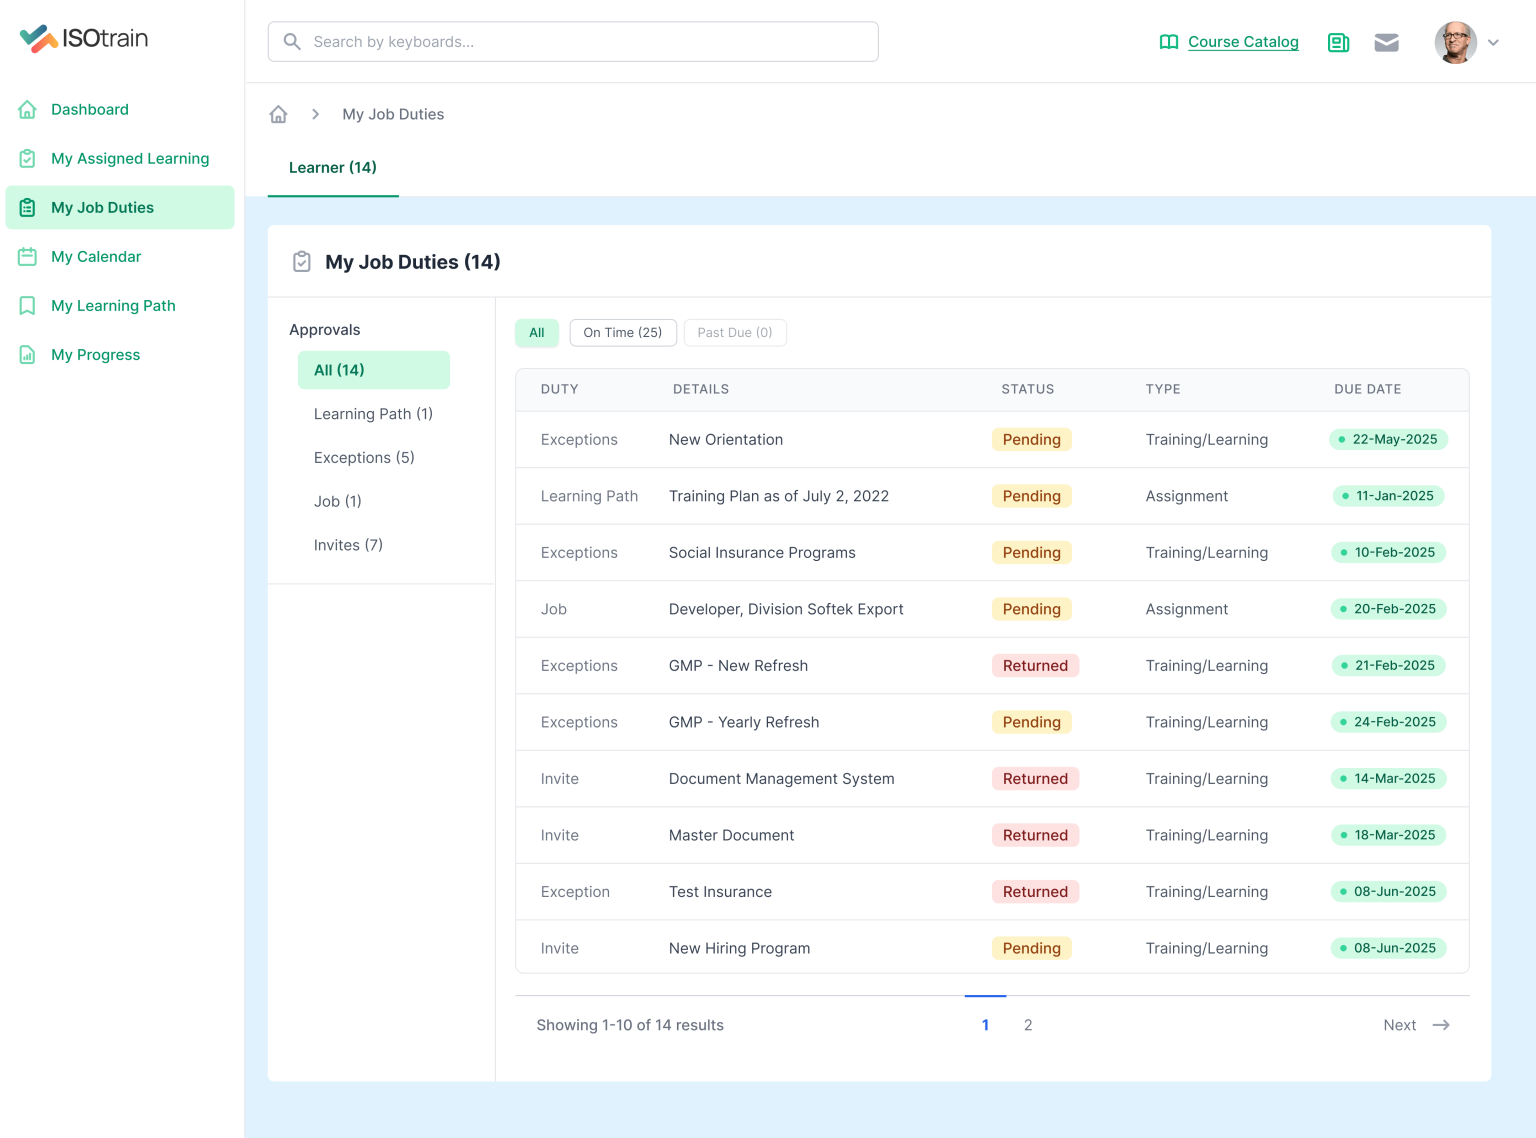Click the clipboard icon beside My Job Duties heading

(x=301, y=261)
